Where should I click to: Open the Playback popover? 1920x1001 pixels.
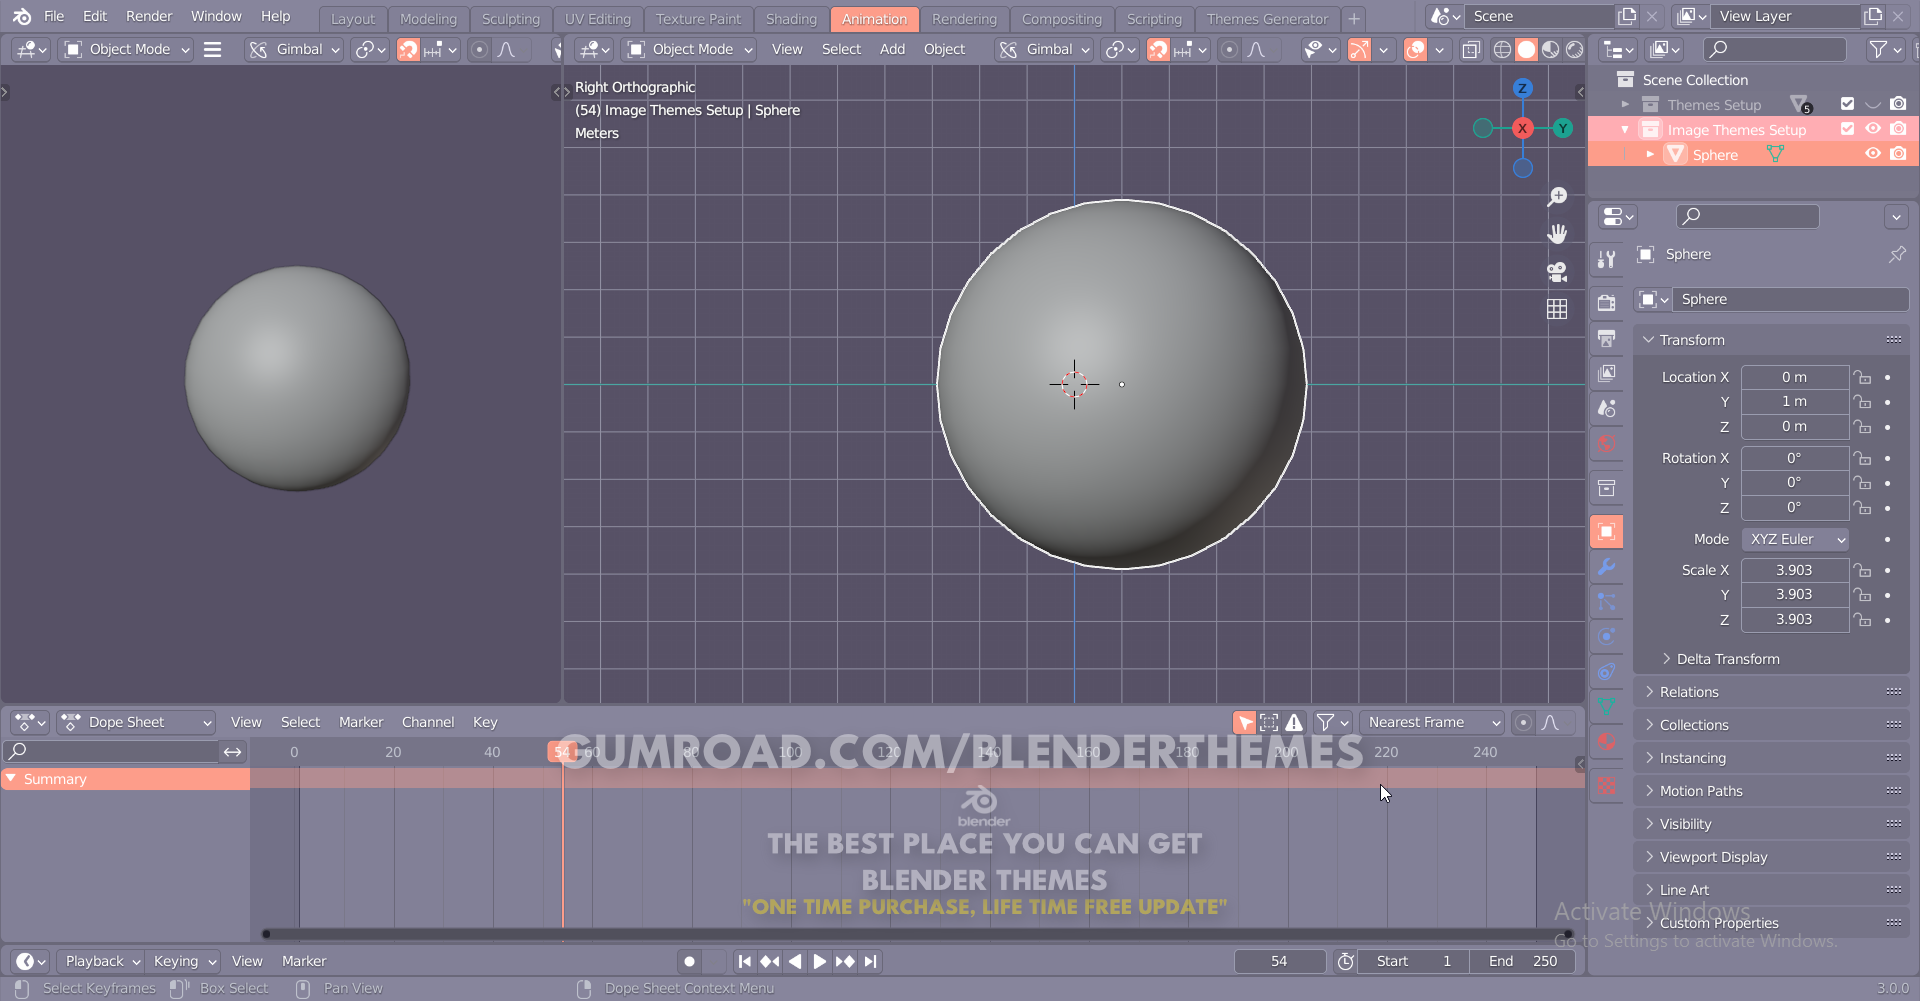tap(101, 961)
